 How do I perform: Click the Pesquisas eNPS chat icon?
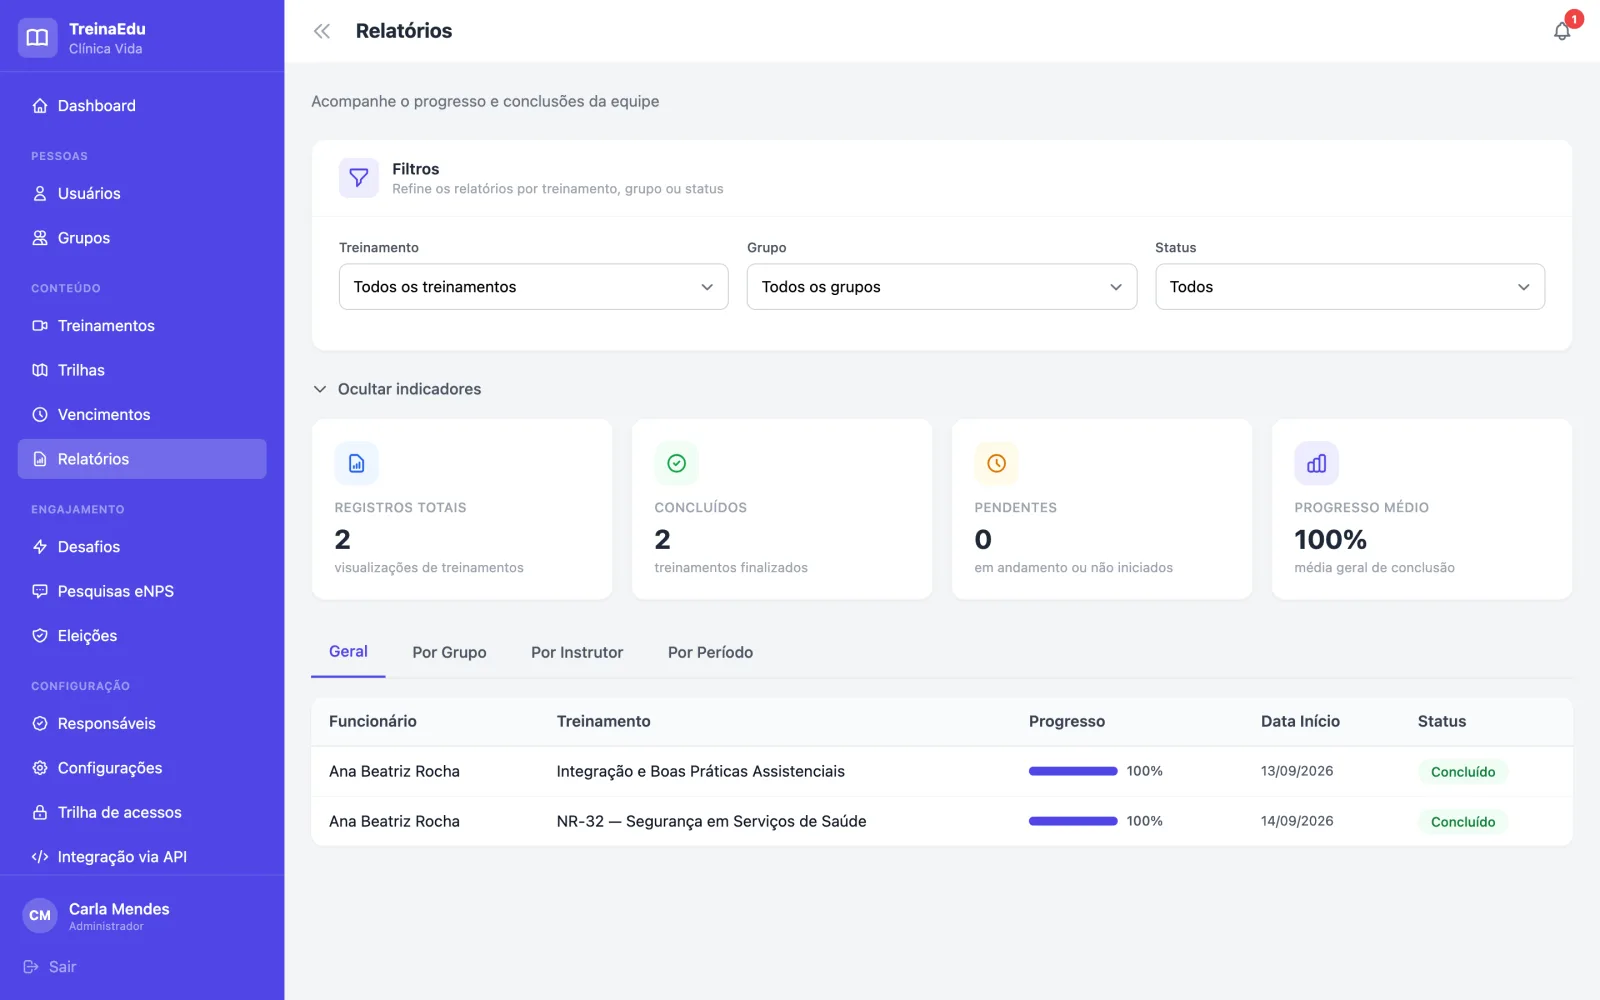click(x=40, y=591)
